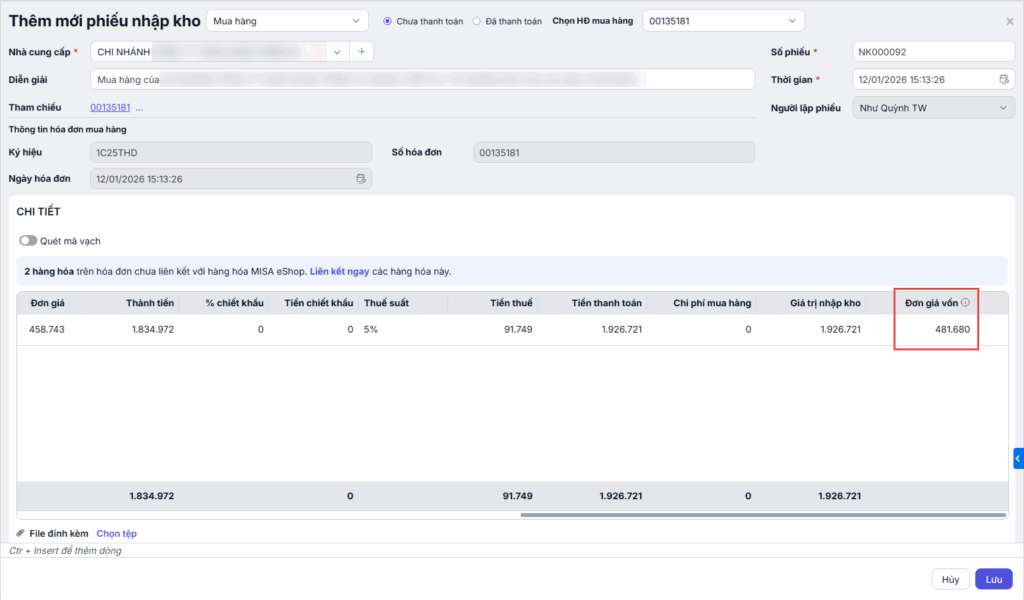Open the Chọn HĐ mua hàng dropdown
Image resolution: width=1024 pixels, height=600 pixels.
click(723, 20)
